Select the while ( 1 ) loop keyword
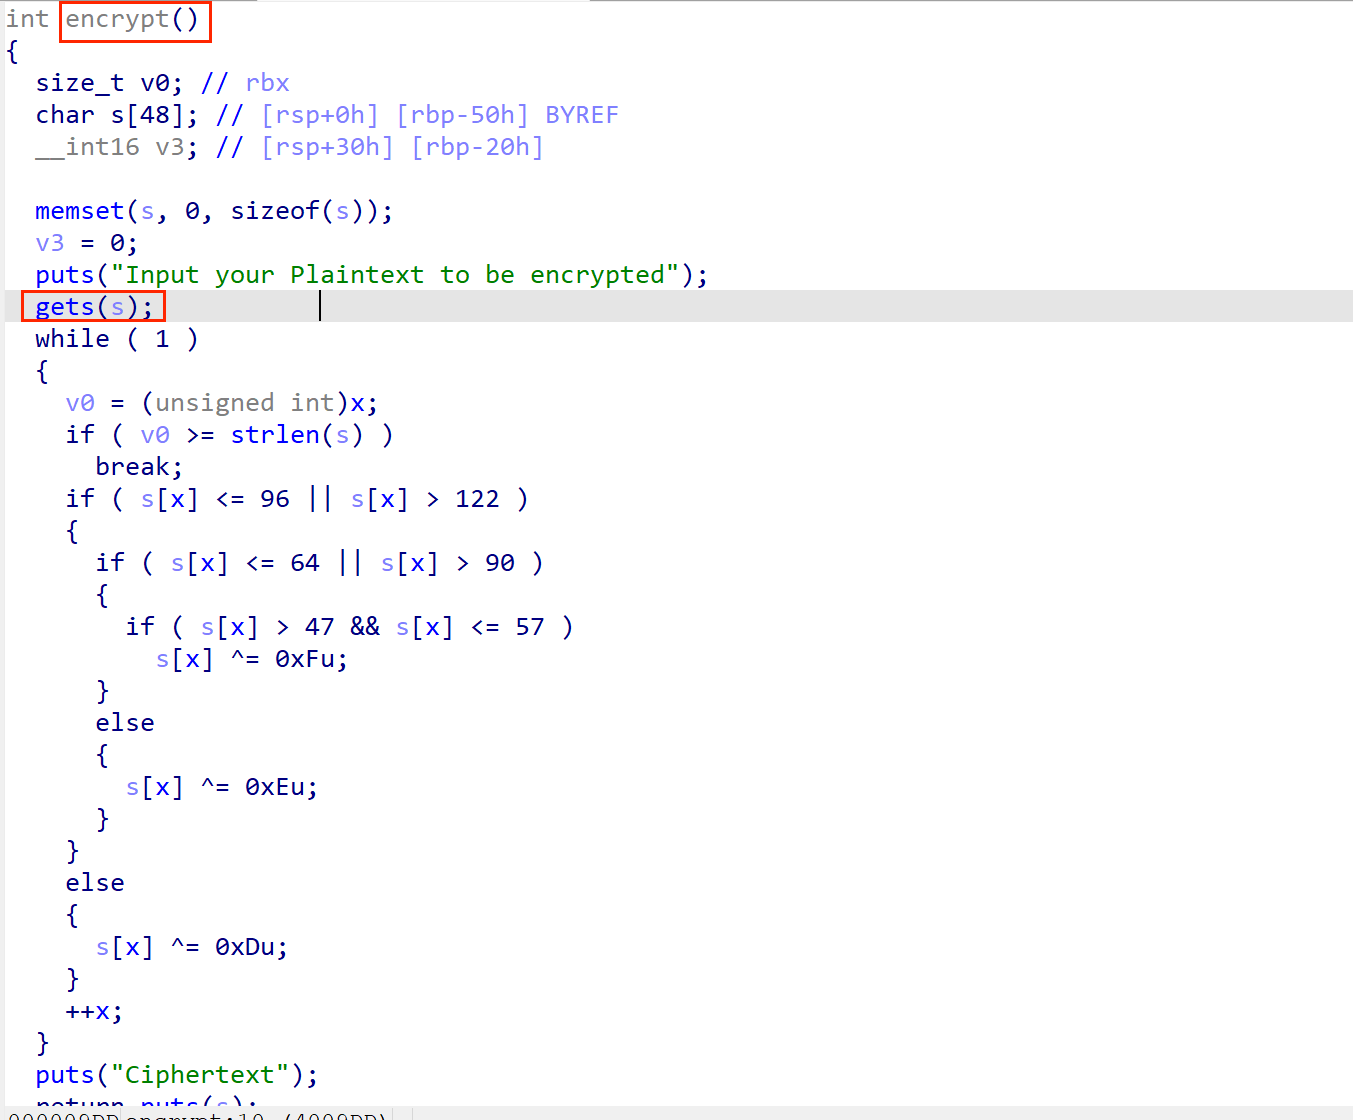This screenshot has width=1353, height=1120. tap(70, 338)
